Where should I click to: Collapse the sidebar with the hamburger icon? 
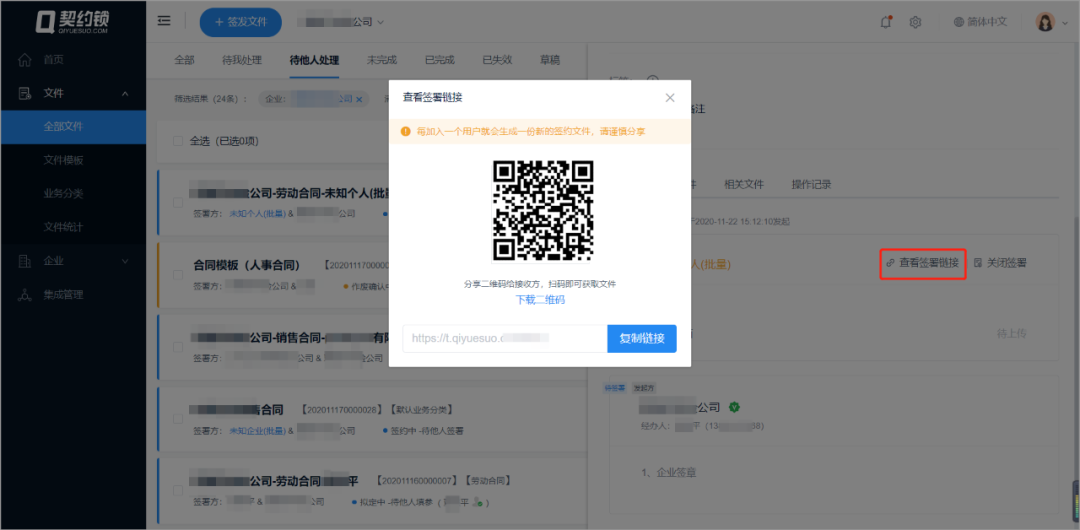tap(164, 21)
